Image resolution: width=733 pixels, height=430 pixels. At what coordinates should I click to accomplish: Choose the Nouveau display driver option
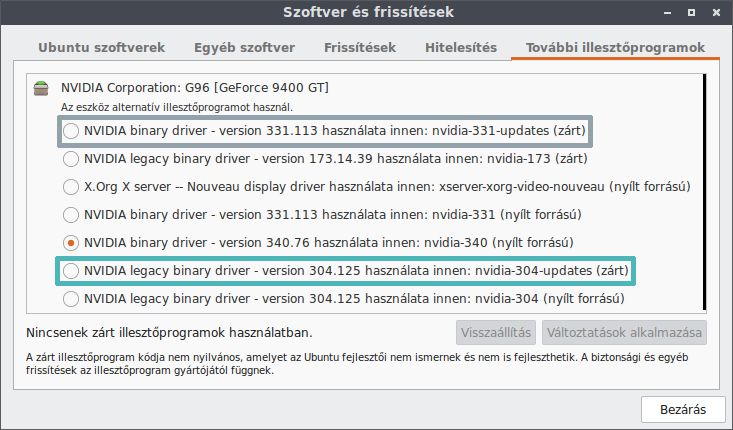(71, 187)
